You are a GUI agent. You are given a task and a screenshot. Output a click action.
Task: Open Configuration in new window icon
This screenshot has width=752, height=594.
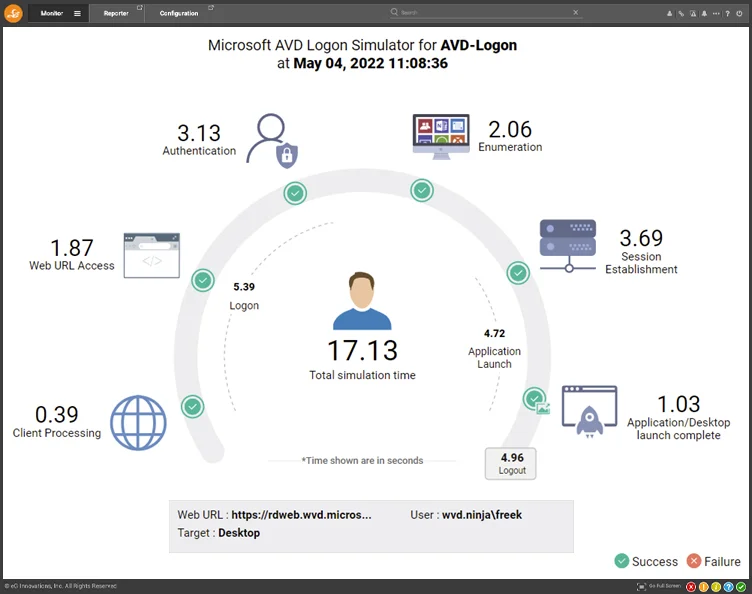(211, 8)
